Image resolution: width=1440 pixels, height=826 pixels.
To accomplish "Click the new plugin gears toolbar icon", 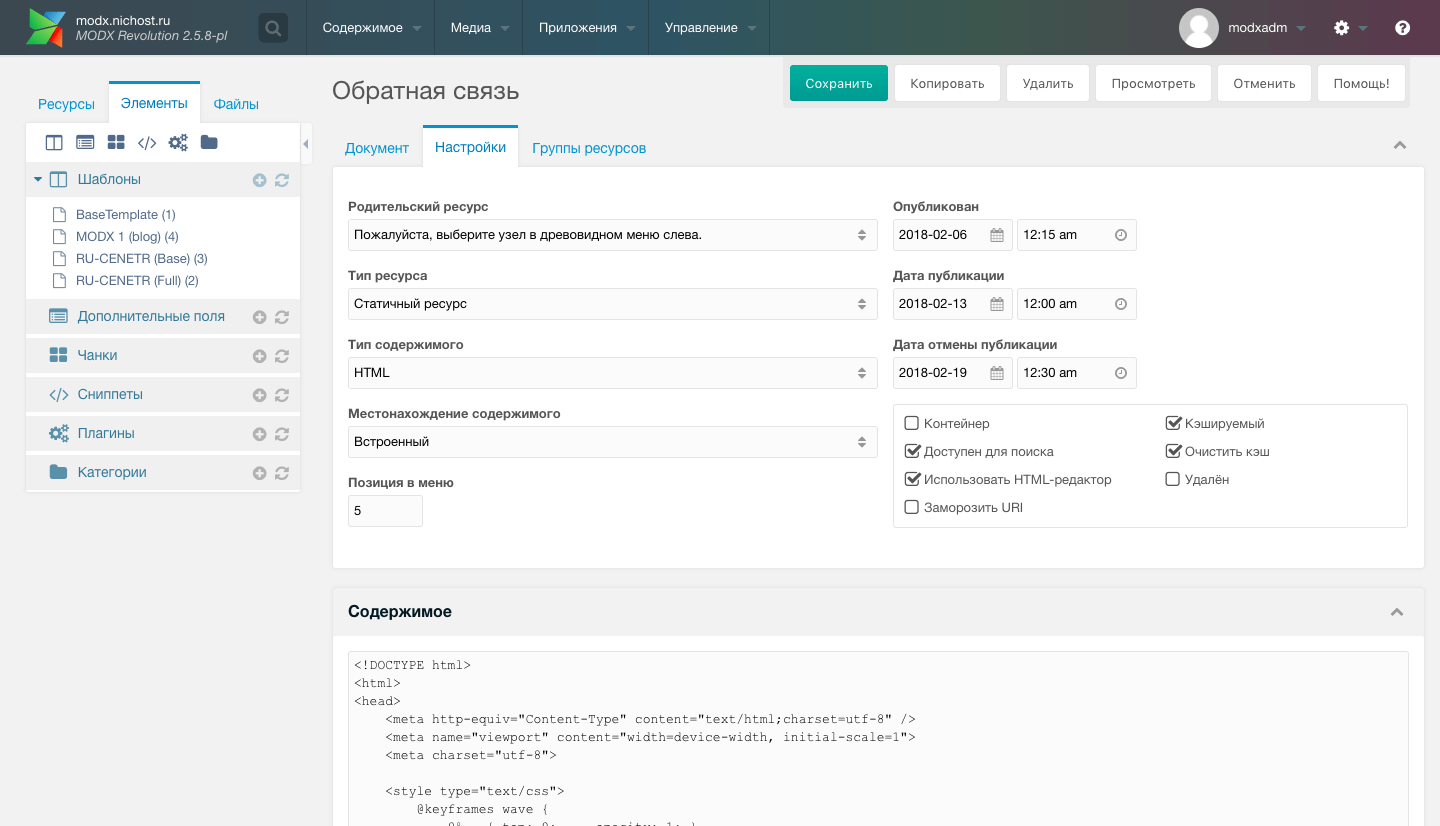I will pyautogui.click(x=178, y=143).
